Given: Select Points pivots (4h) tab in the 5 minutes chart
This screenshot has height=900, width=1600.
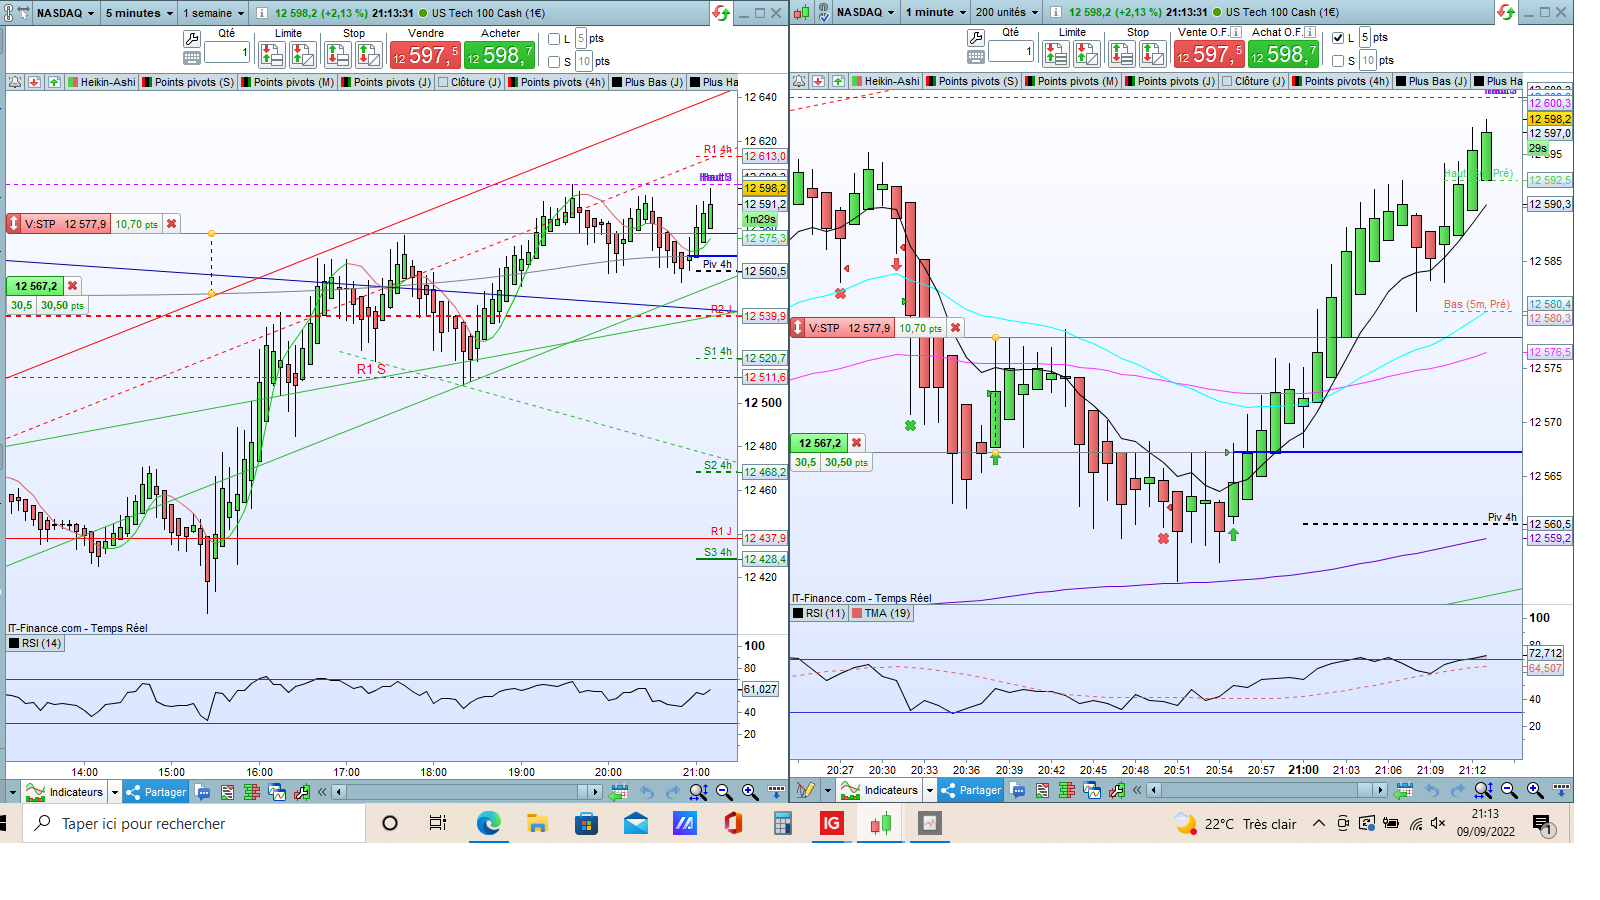Looking at the screenshot, I should point(557,82).
